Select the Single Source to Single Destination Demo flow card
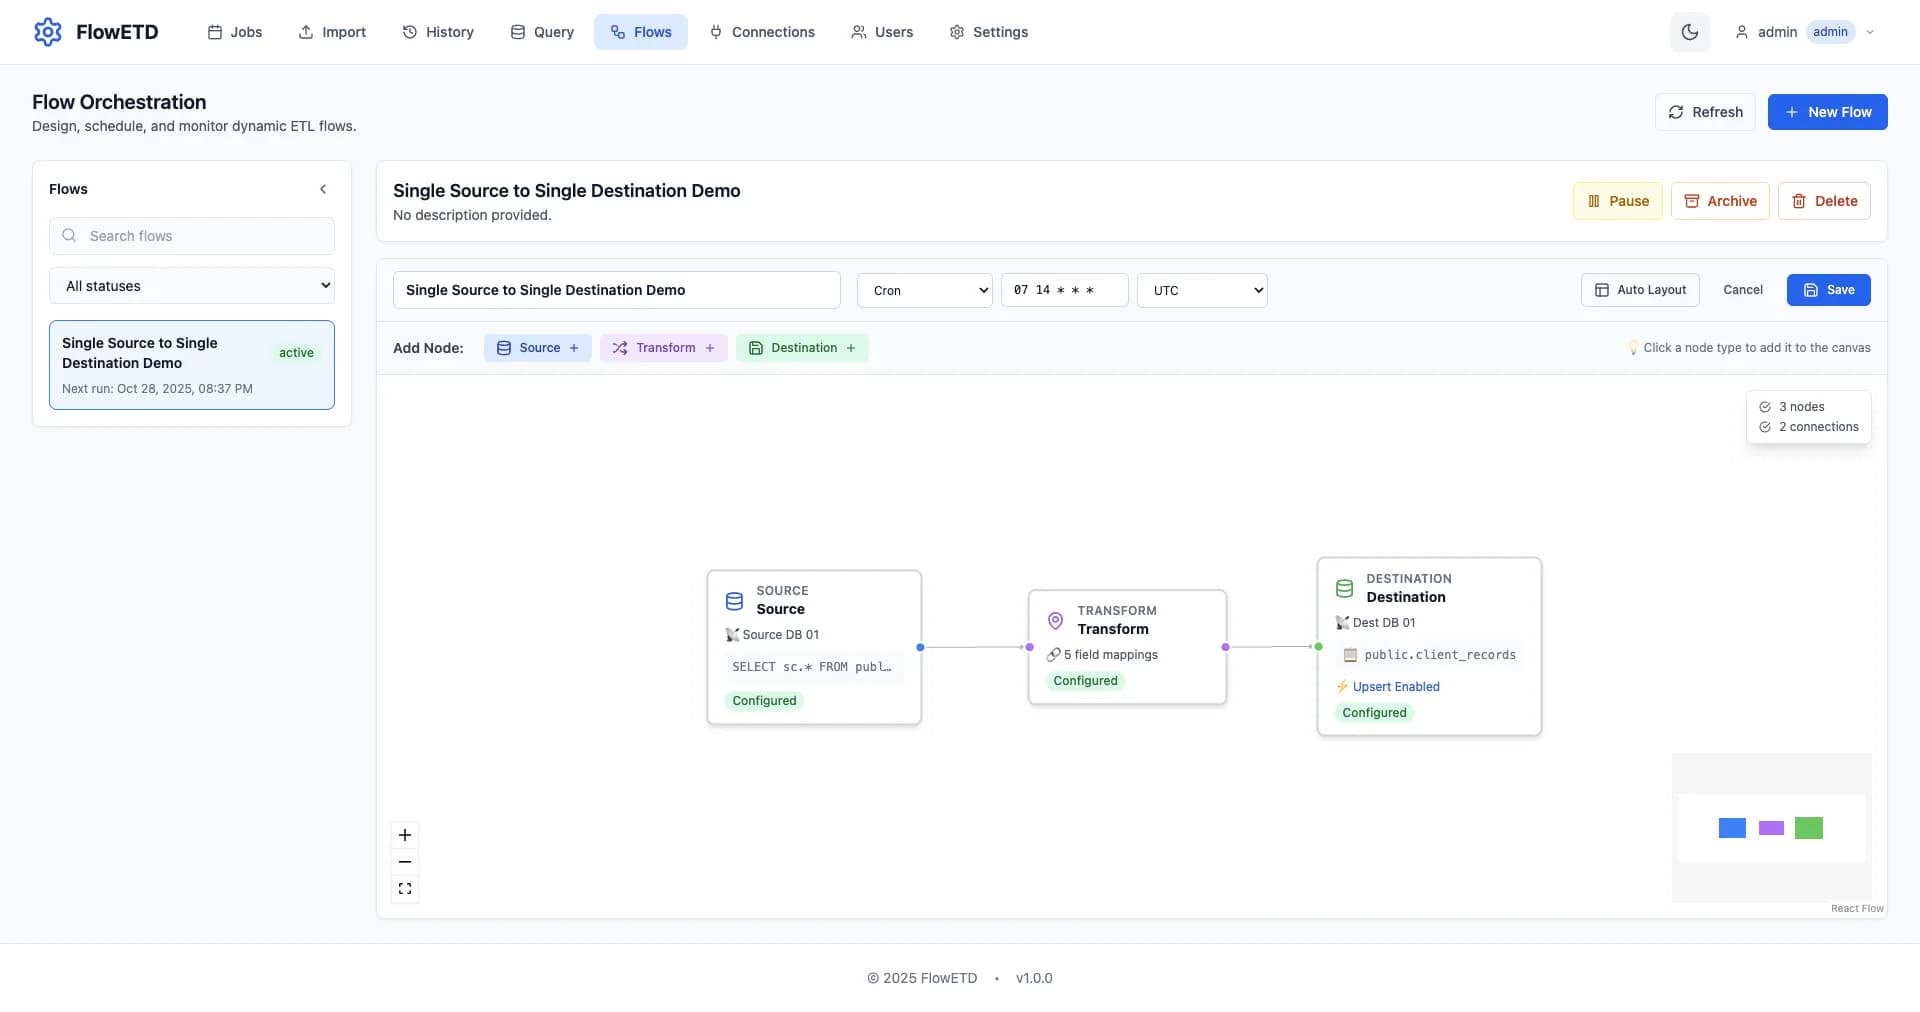 point(192,365)
